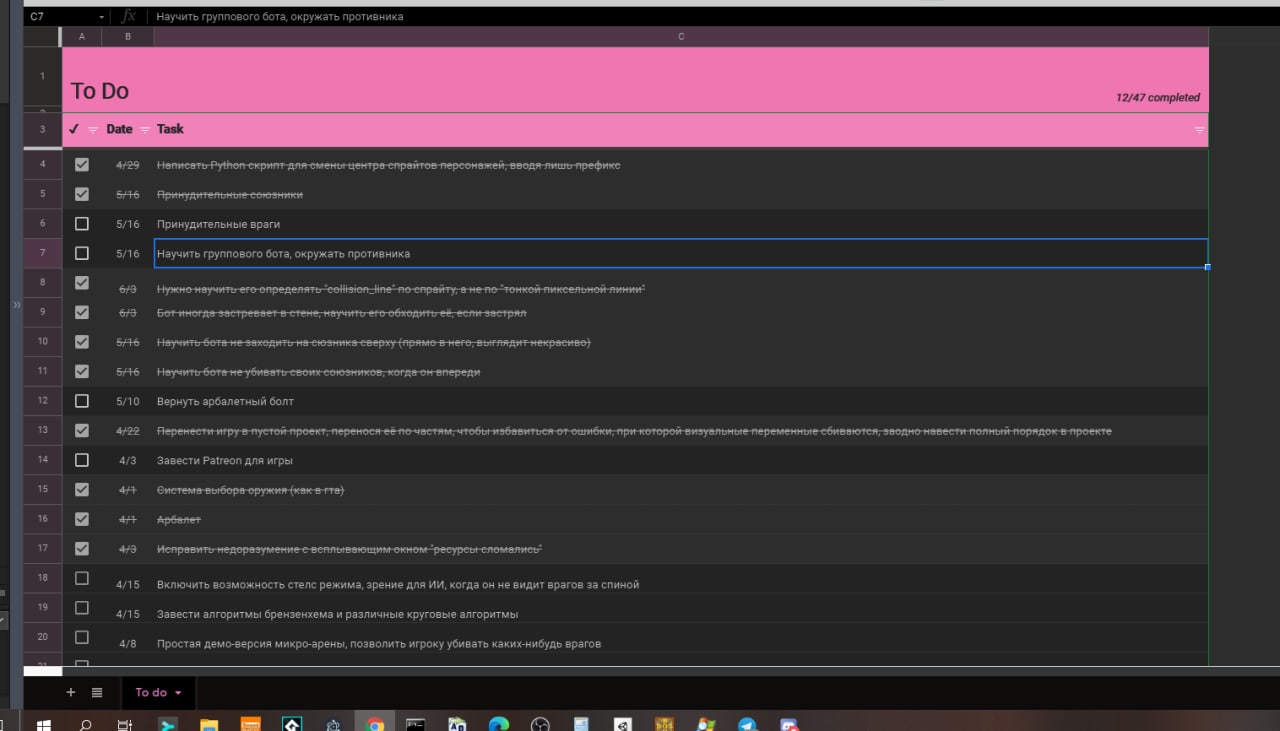Check the стелс режима task checkbox

click(x=82, y=578)
